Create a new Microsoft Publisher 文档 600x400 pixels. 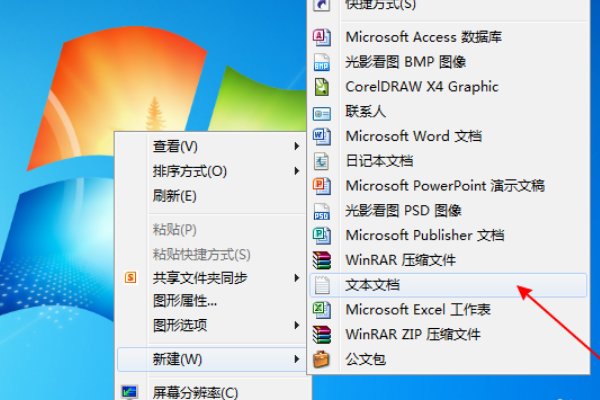coord(448,235)
